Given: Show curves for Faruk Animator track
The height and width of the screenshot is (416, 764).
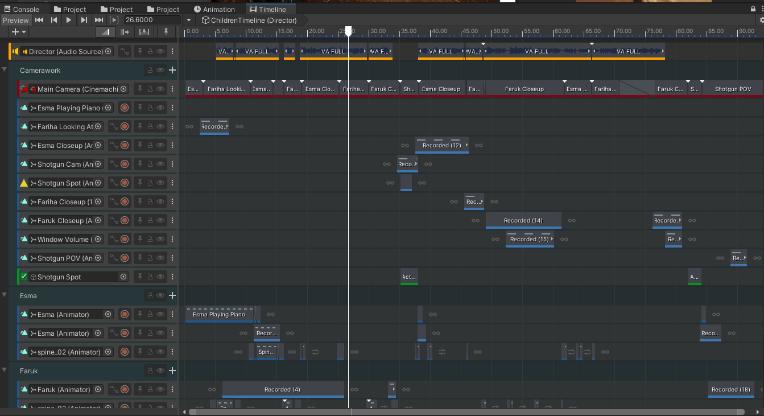Looking at the screenshot, I should (x=114, y=389).
